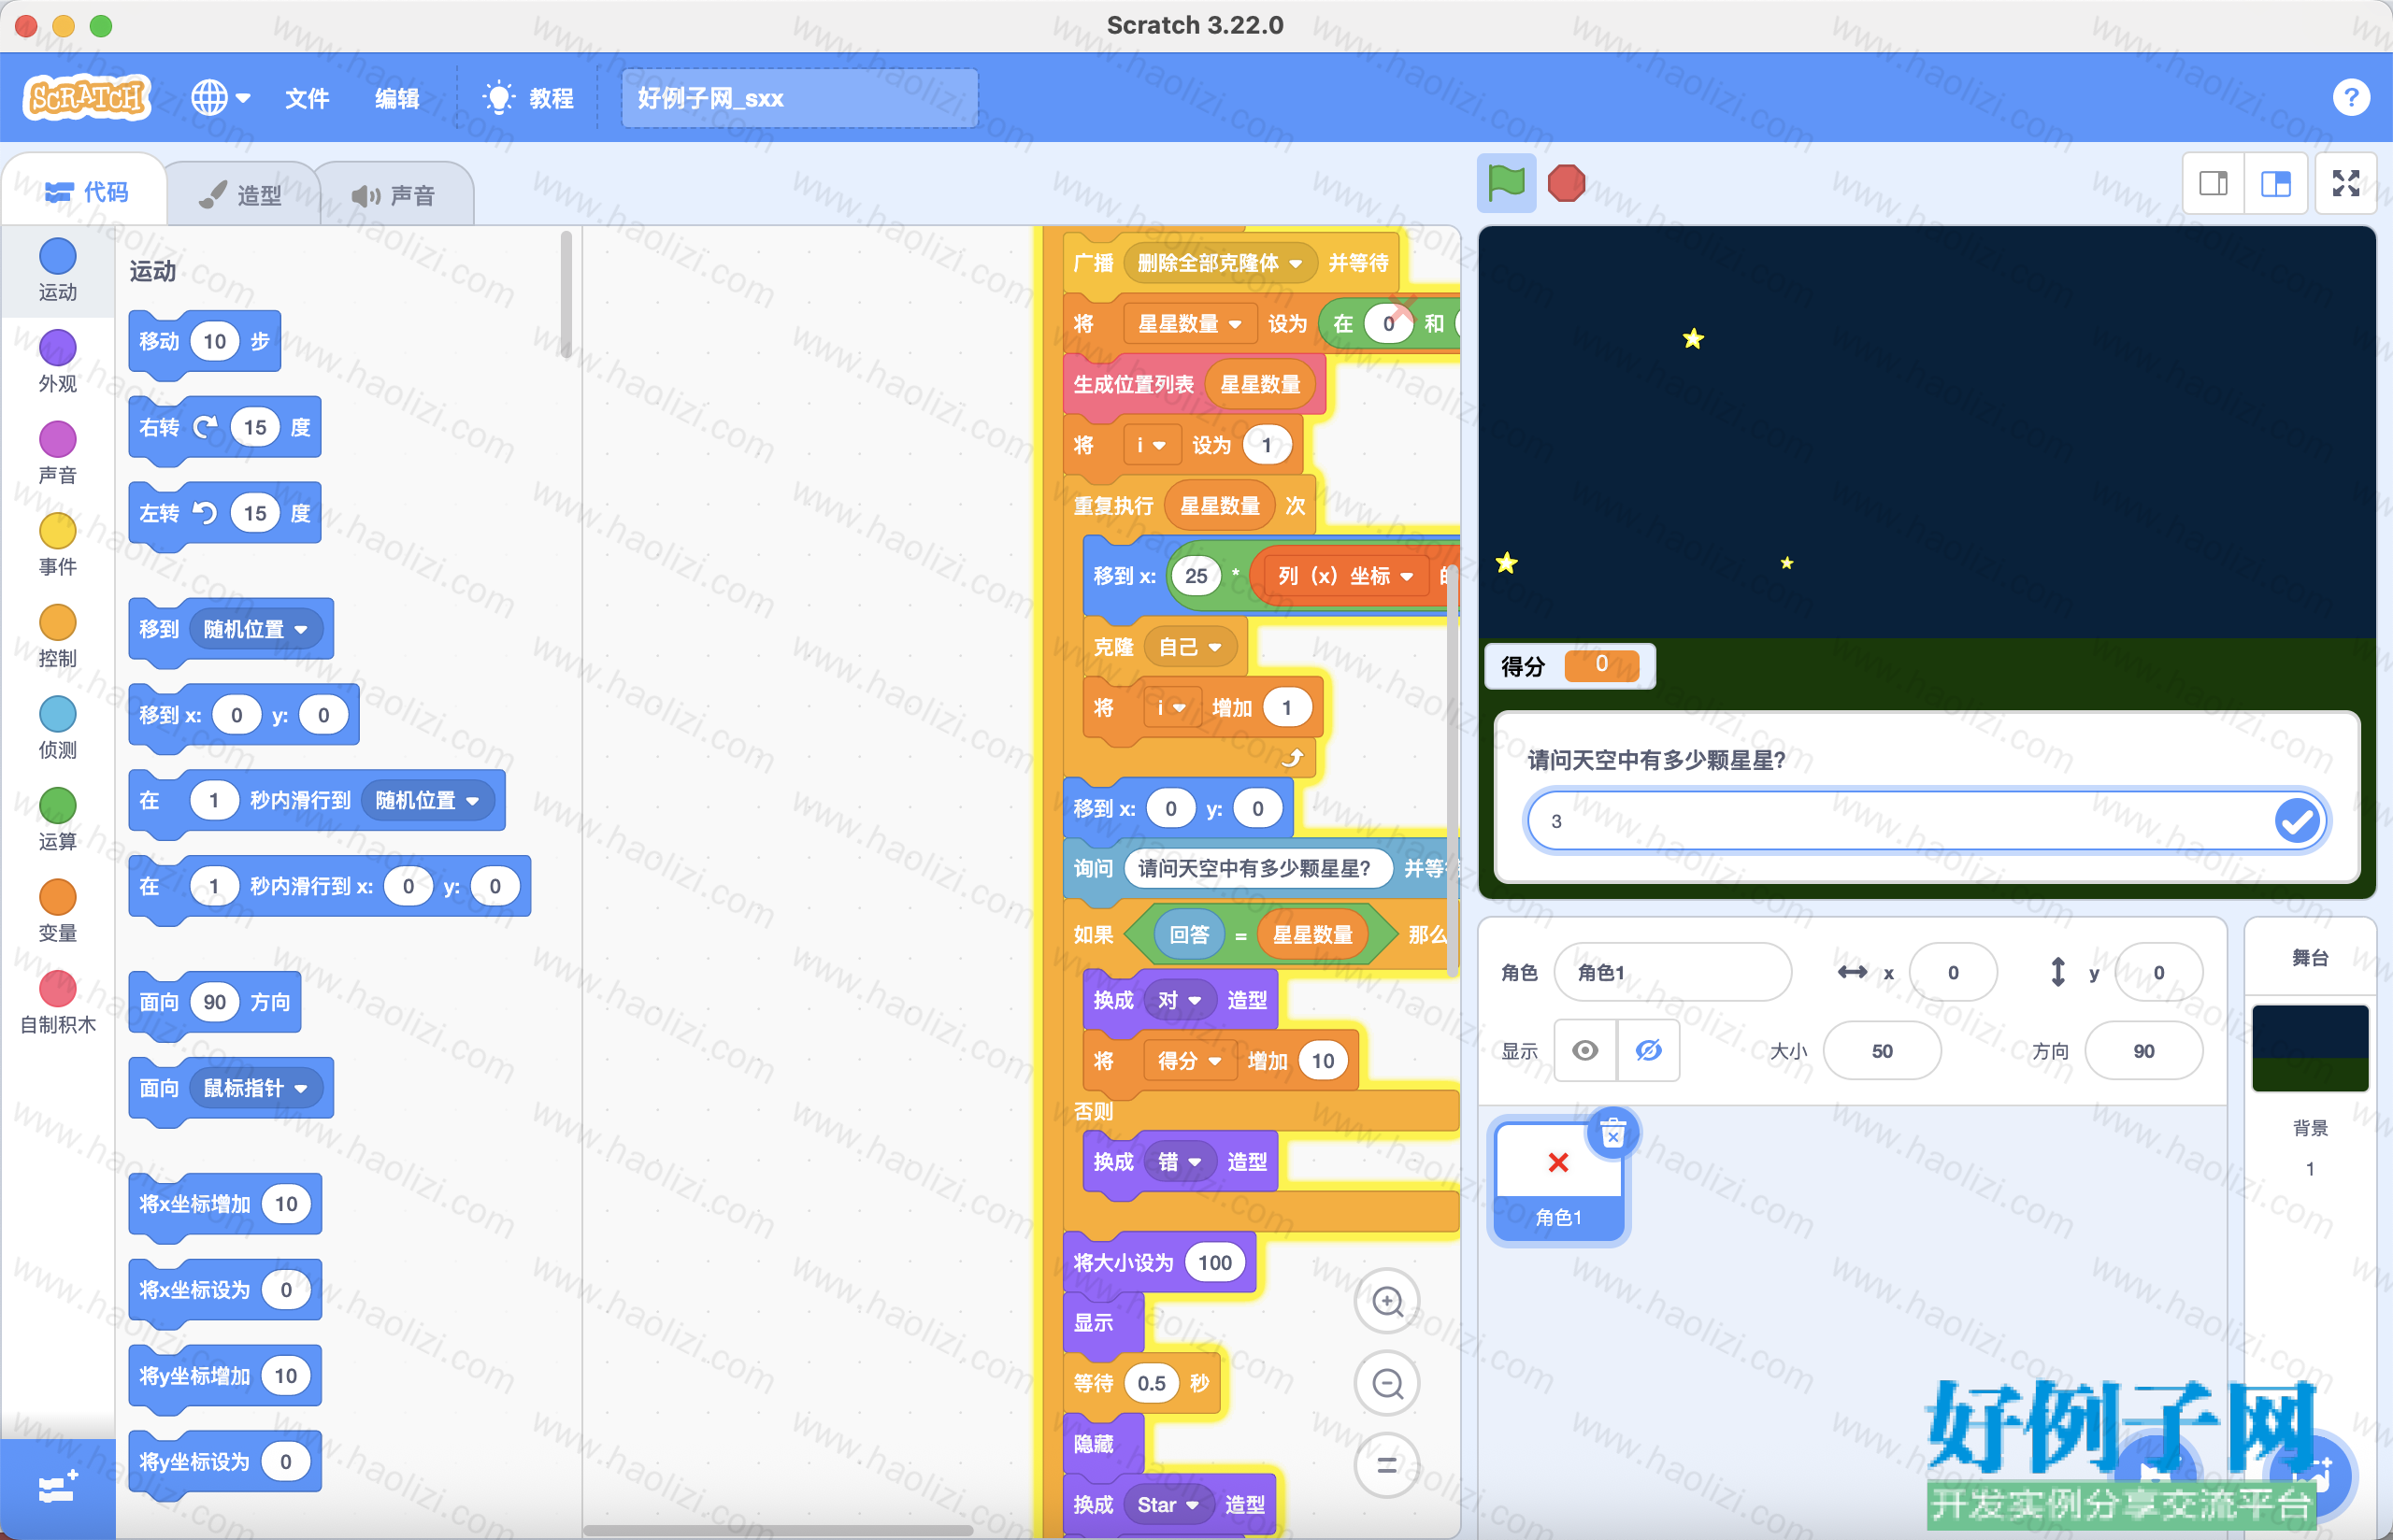Hide the sprite with crossed eye icon
The image size is (2393, 1540).
pos(1648,1051)
